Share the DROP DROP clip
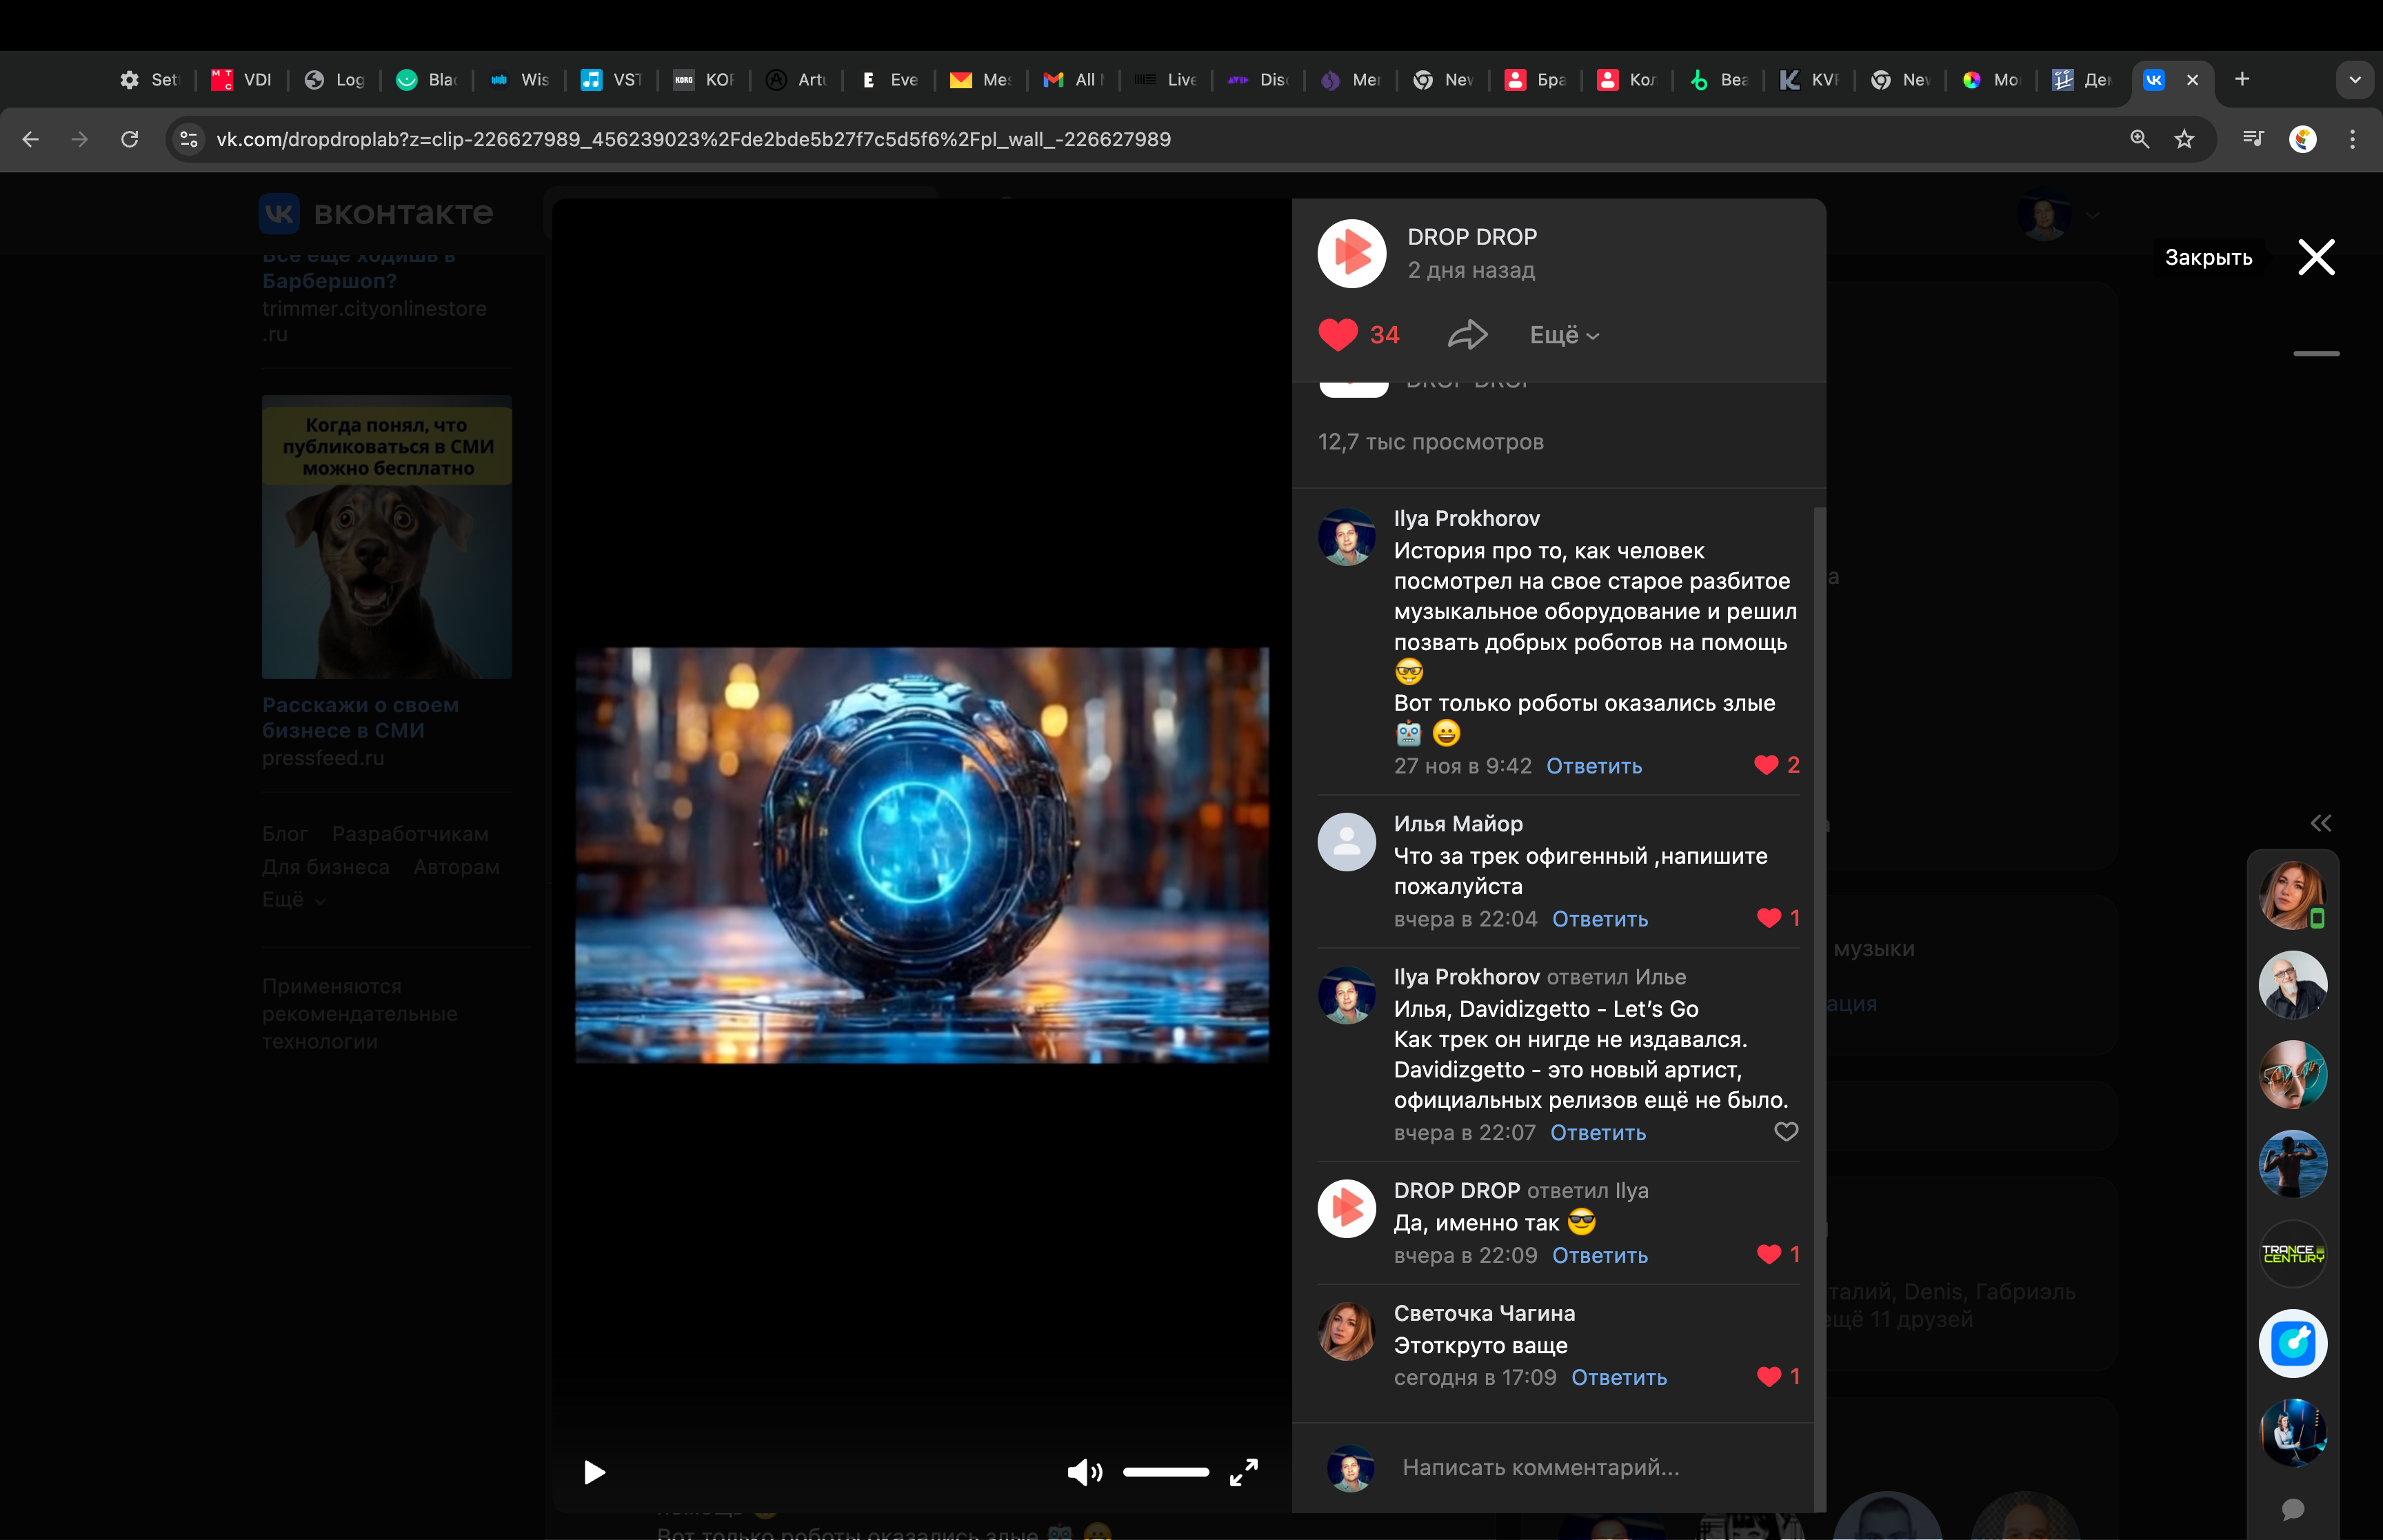This screenshot has width=2383, height=1540. pos(1467,335)
